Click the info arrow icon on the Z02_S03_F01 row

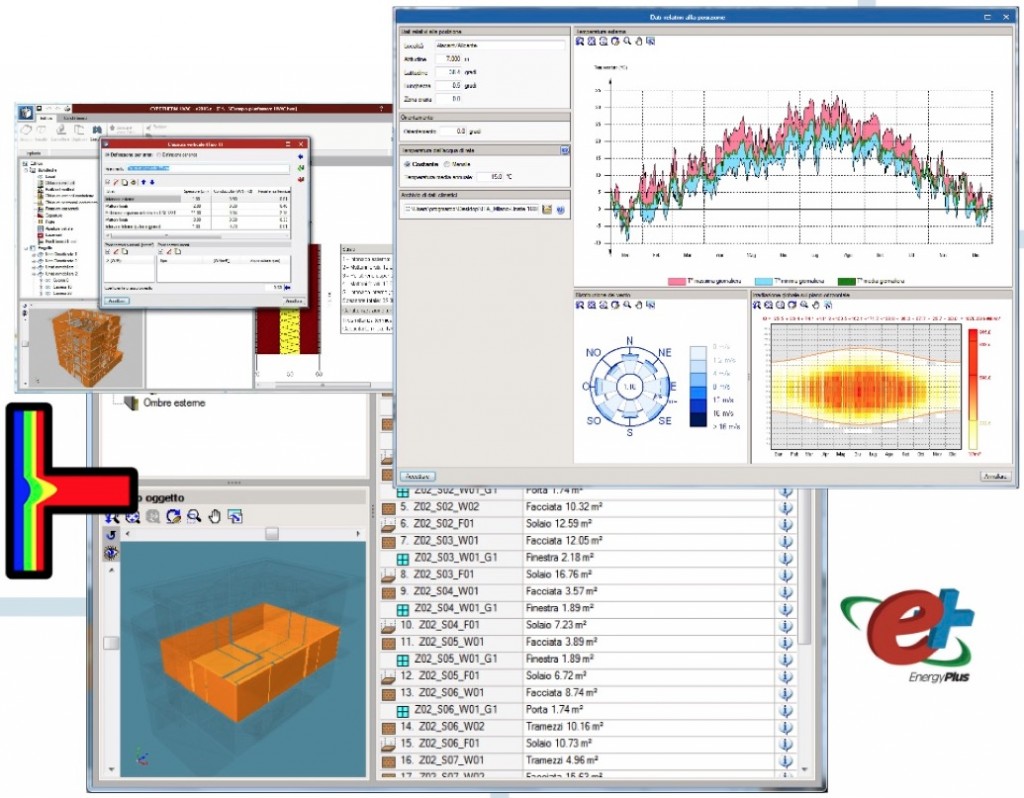coord(785,574)
